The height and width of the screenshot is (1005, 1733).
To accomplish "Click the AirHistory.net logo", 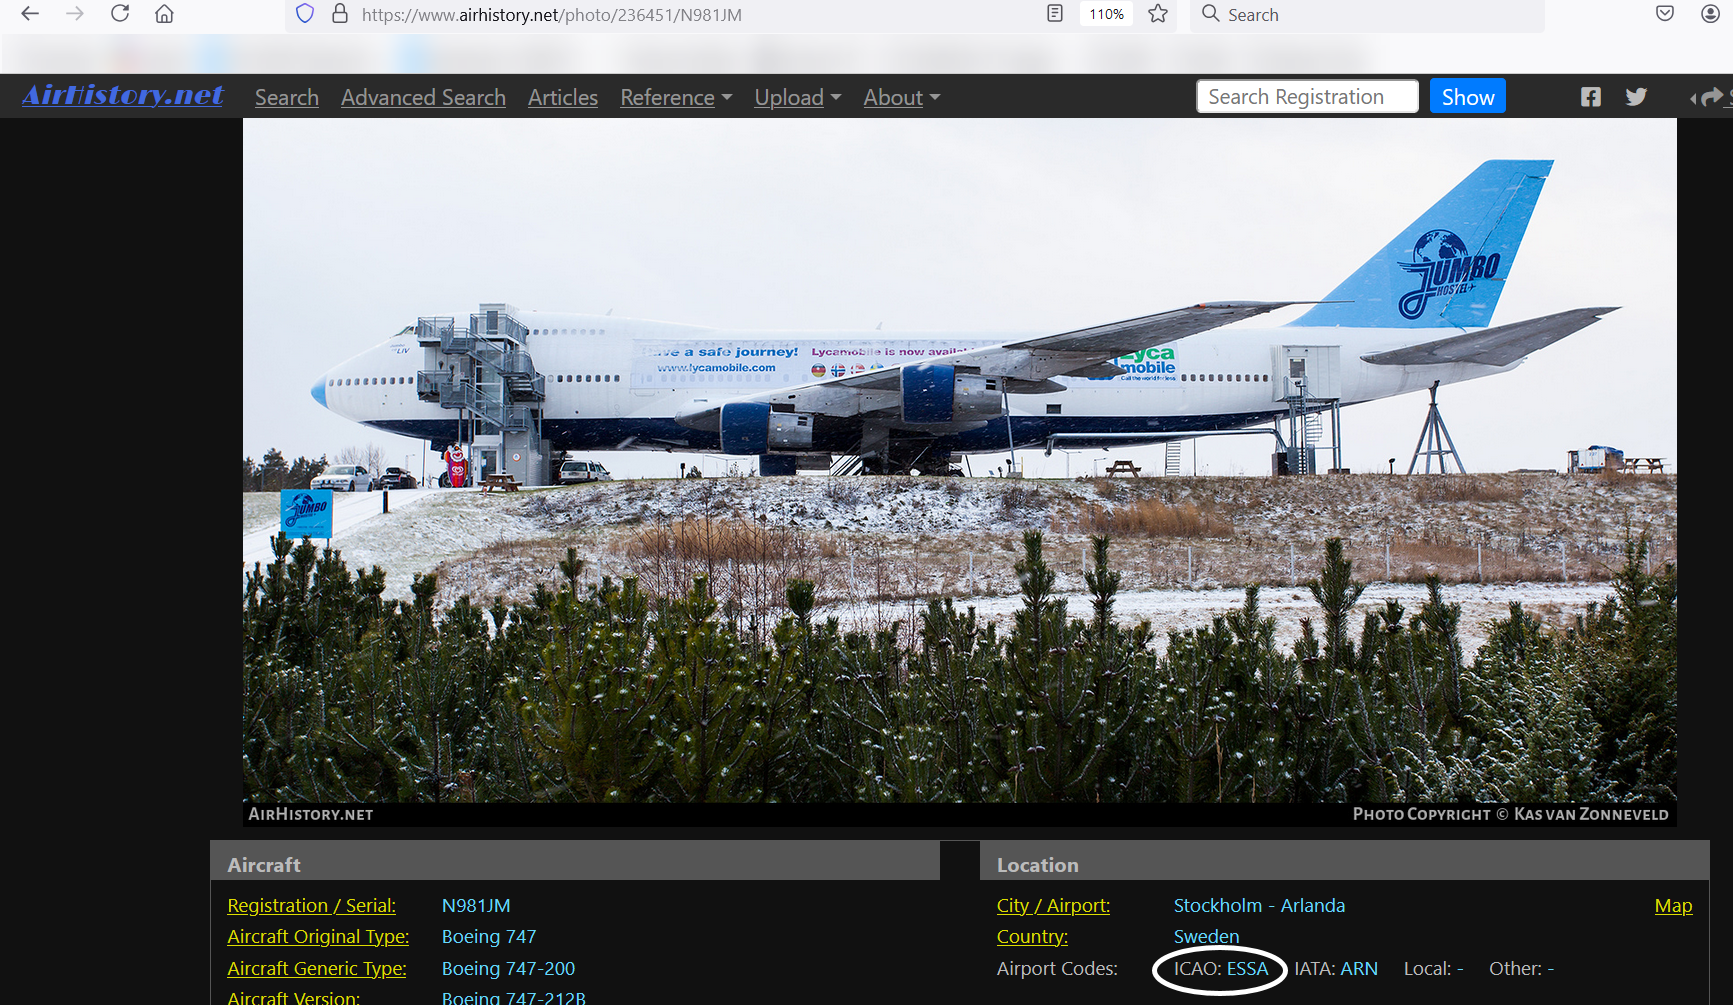I will click(123, 95).
